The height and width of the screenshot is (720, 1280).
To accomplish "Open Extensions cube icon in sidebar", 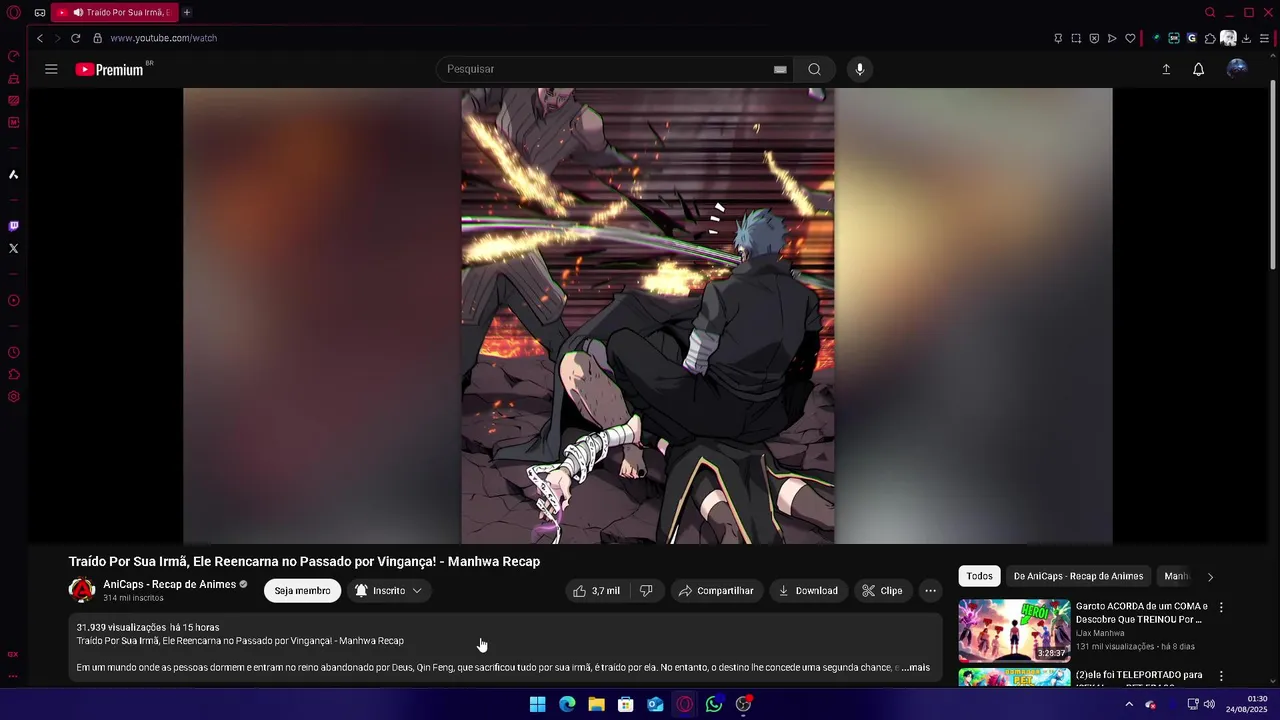I will pos(13,375).
